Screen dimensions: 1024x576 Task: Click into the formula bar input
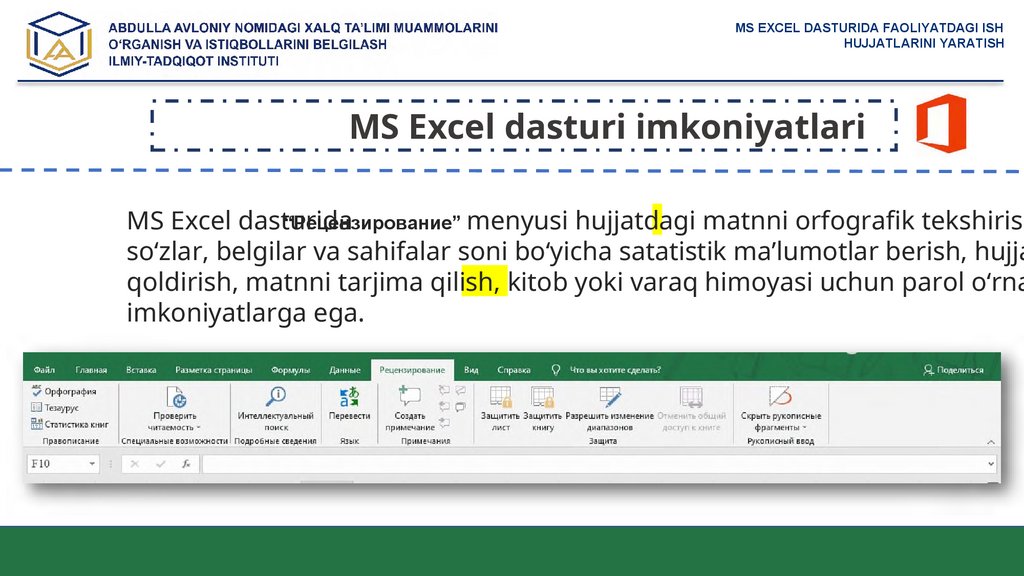click(598, 464)
